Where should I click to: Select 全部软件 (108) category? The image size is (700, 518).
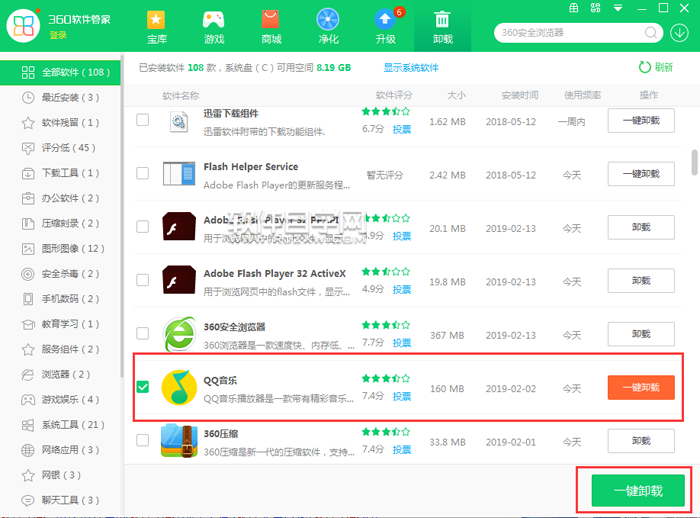point(60,72)
